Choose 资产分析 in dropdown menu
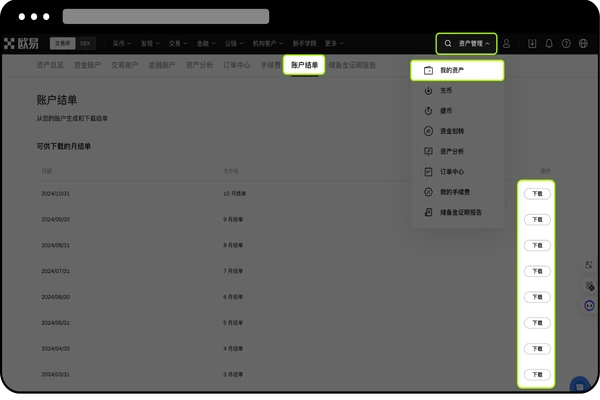Screen dimensions: 600x400 (x=457, y=152)
